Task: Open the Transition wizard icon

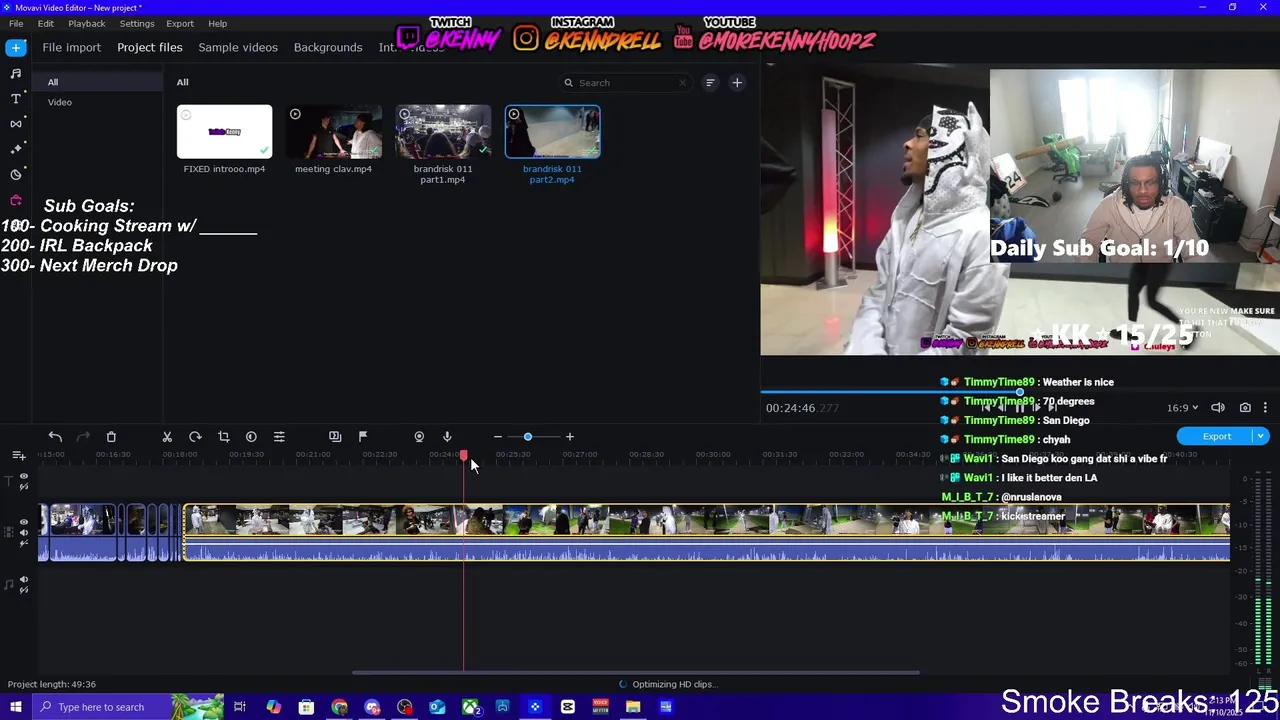Action: point(335,437)
